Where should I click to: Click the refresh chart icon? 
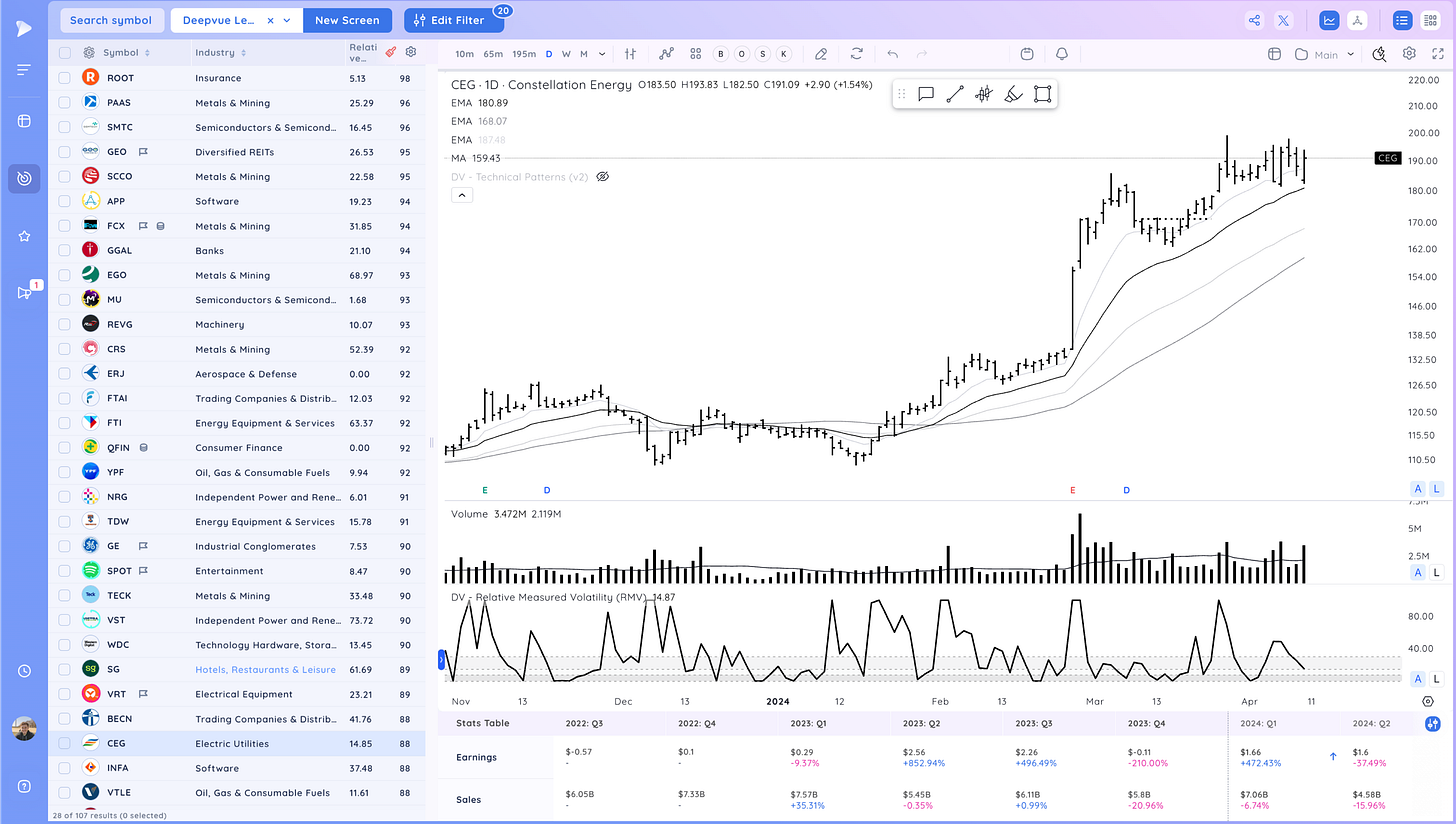pyautogui.click(x=857, y=54)
